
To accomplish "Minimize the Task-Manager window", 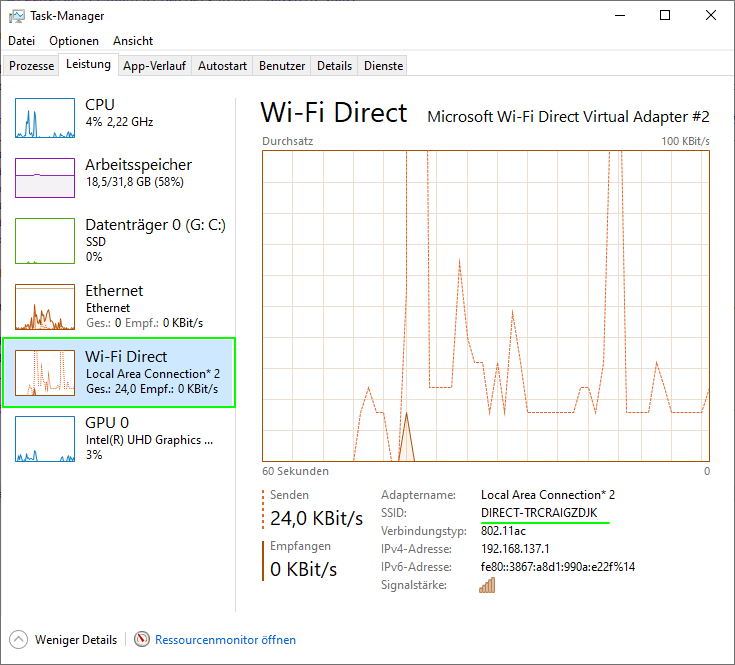I will coord(620,15).
